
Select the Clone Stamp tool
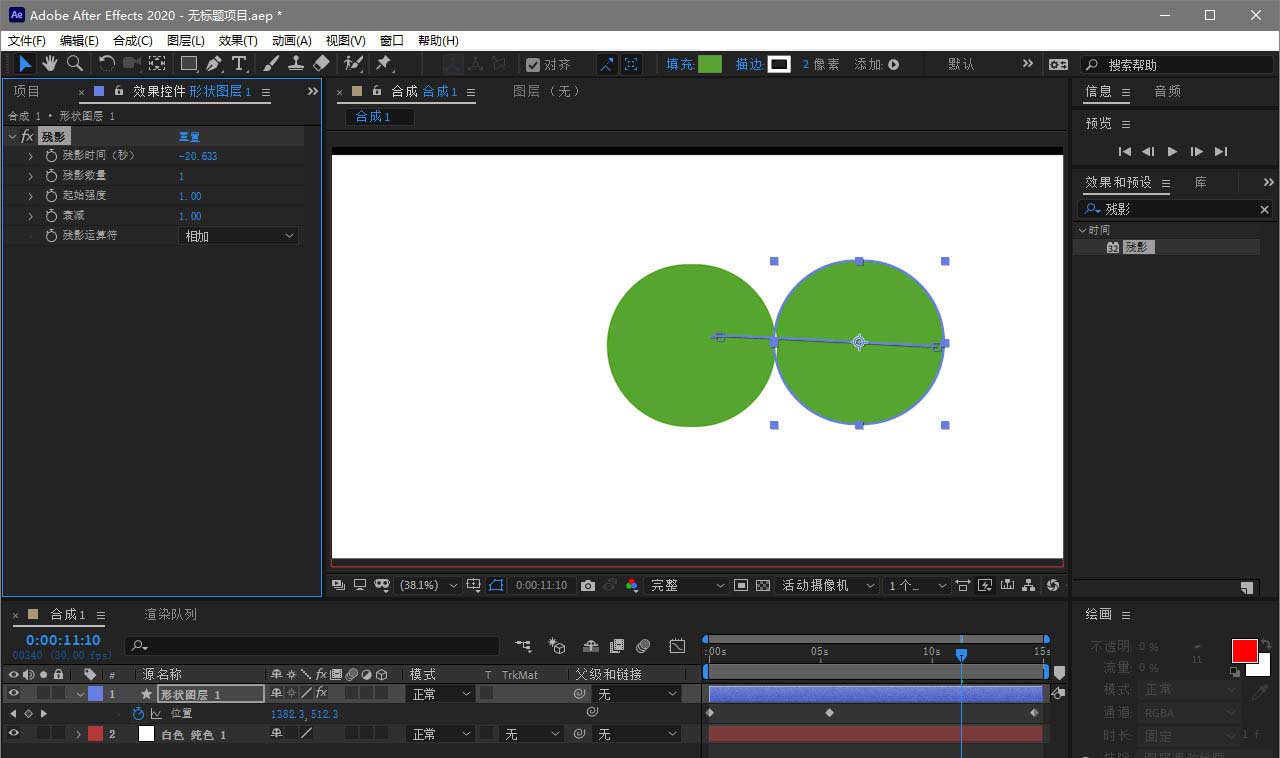(x=296, y=64)
